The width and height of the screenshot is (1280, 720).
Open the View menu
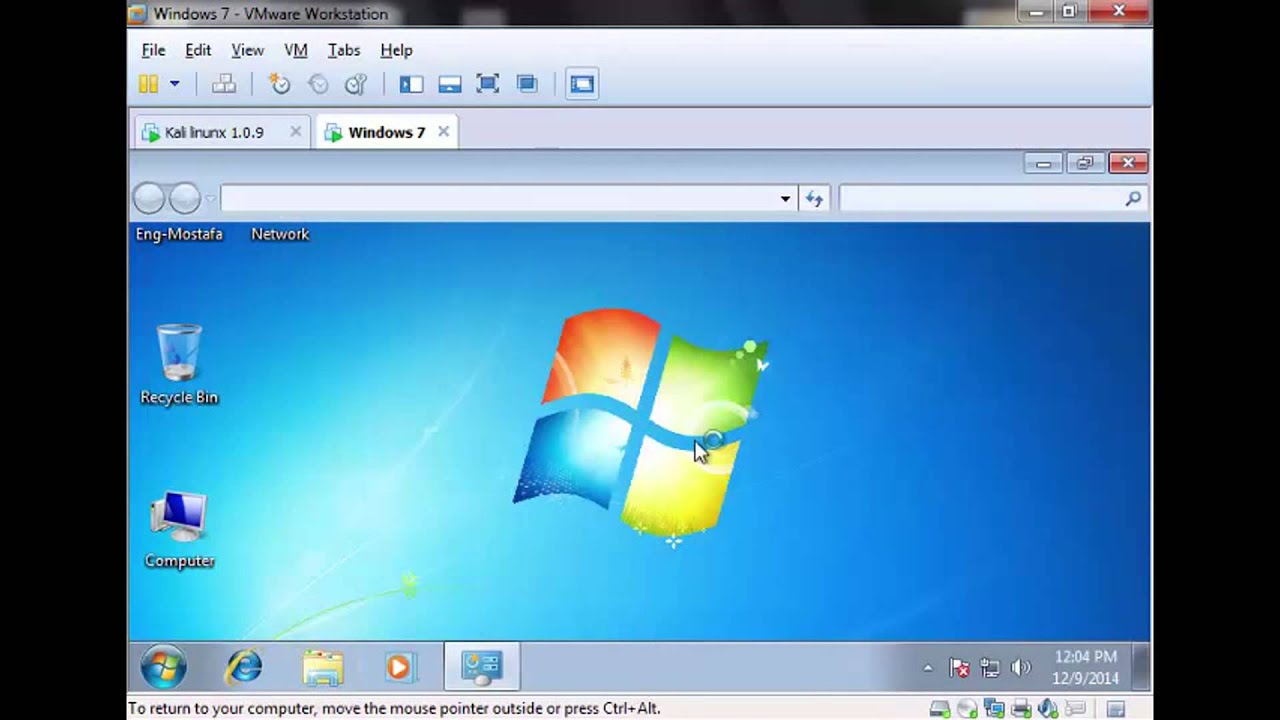click(x=247, y=50)
